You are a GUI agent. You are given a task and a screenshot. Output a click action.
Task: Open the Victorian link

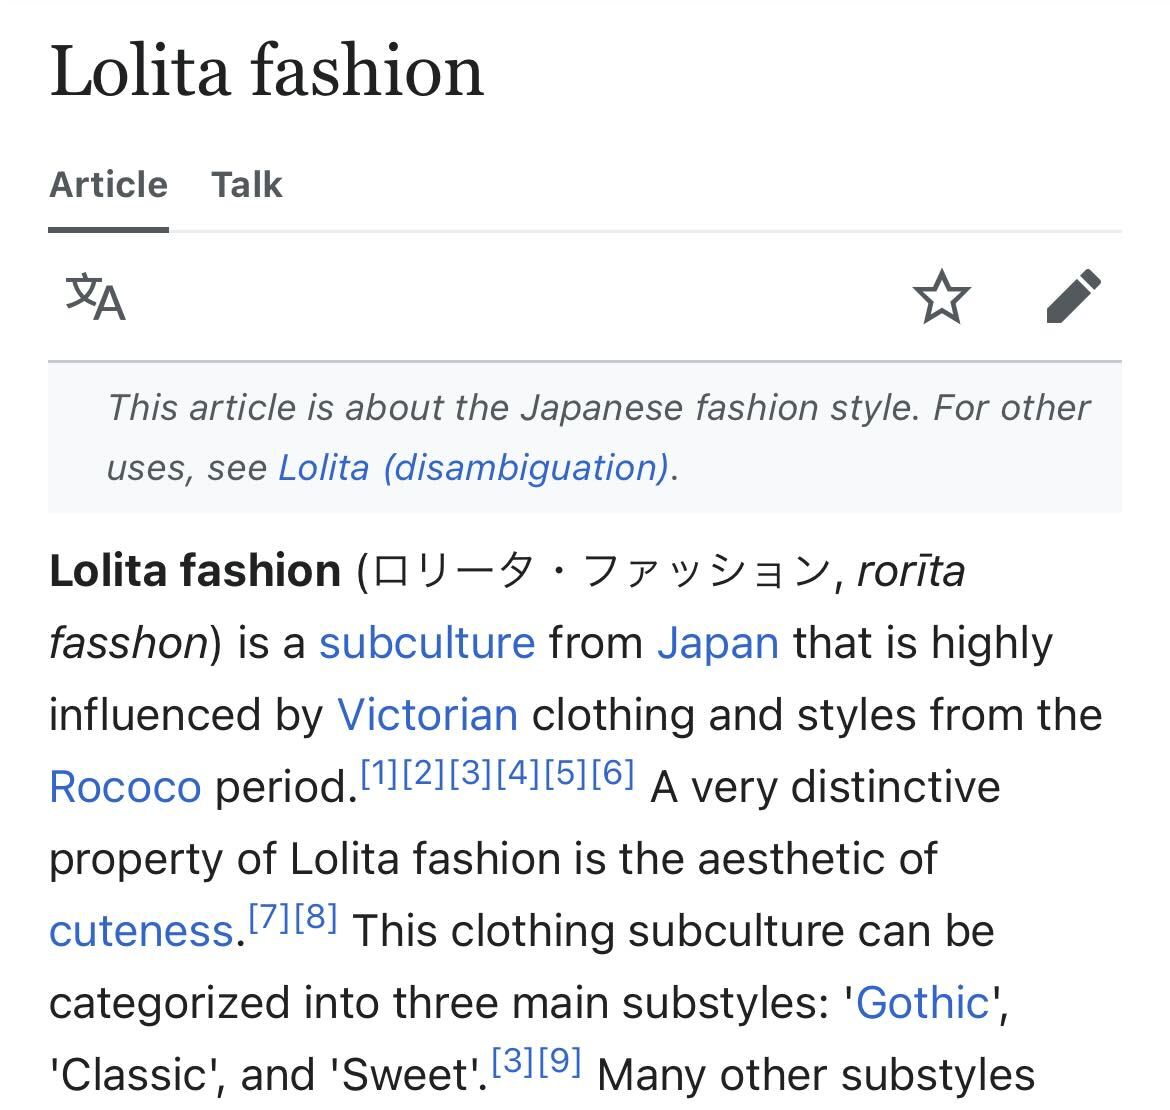point(428,715)
